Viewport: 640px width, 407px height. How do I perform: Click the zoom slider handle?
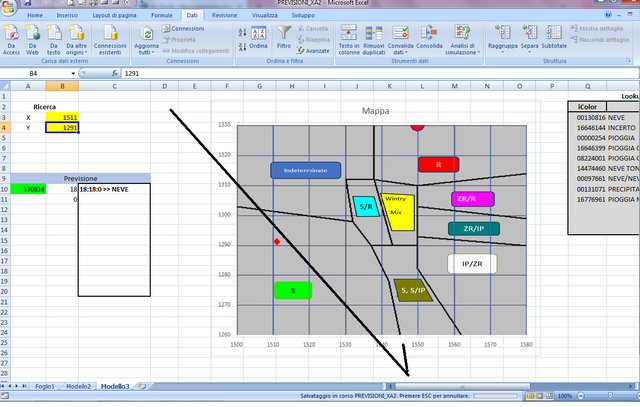click(x=610, y=396)
